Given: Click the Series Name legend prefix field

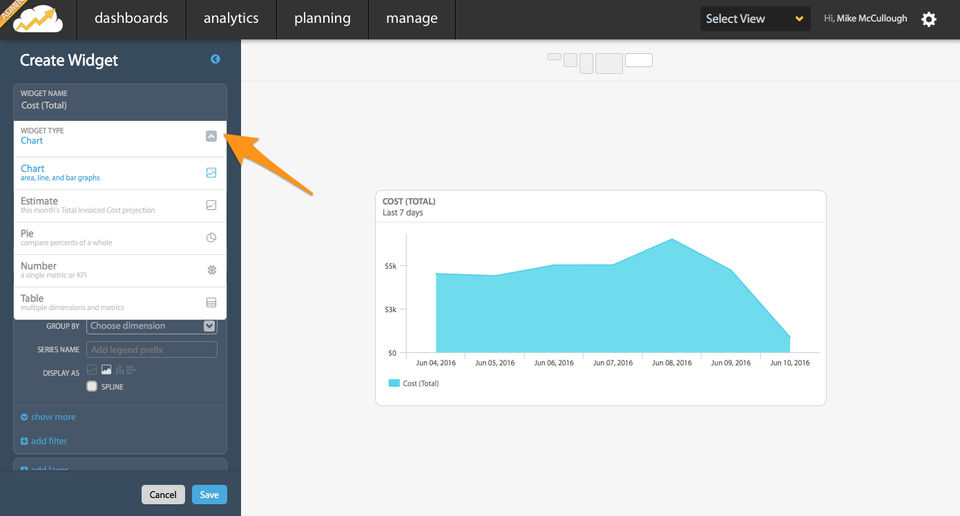Looking at the screenshot, I should tap(152, 350).
